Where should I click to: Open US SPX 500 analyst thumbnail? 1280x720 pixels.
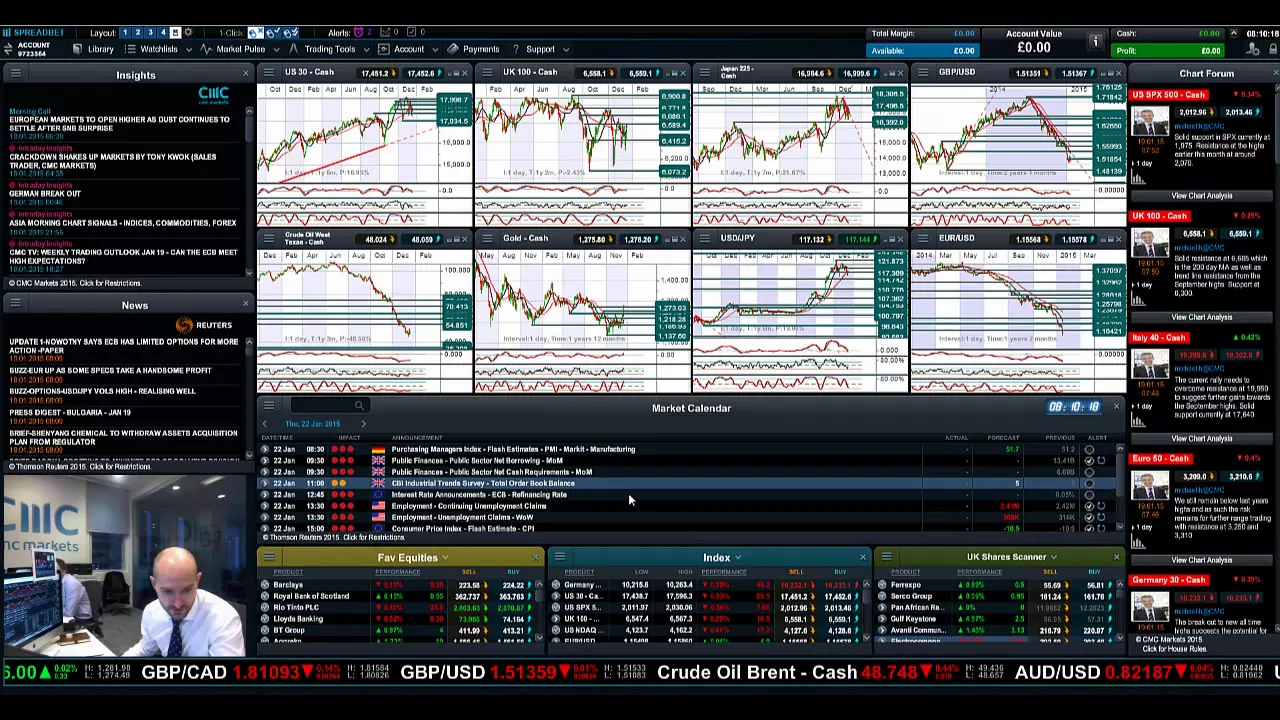(x=1150, y=123)
